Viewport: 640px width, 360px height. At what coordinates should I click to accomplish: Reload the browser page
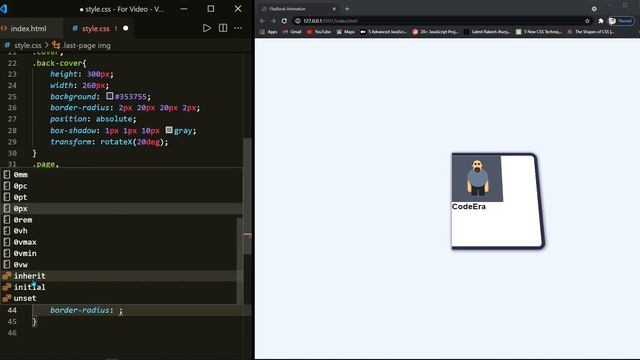[x=284, y=21]
